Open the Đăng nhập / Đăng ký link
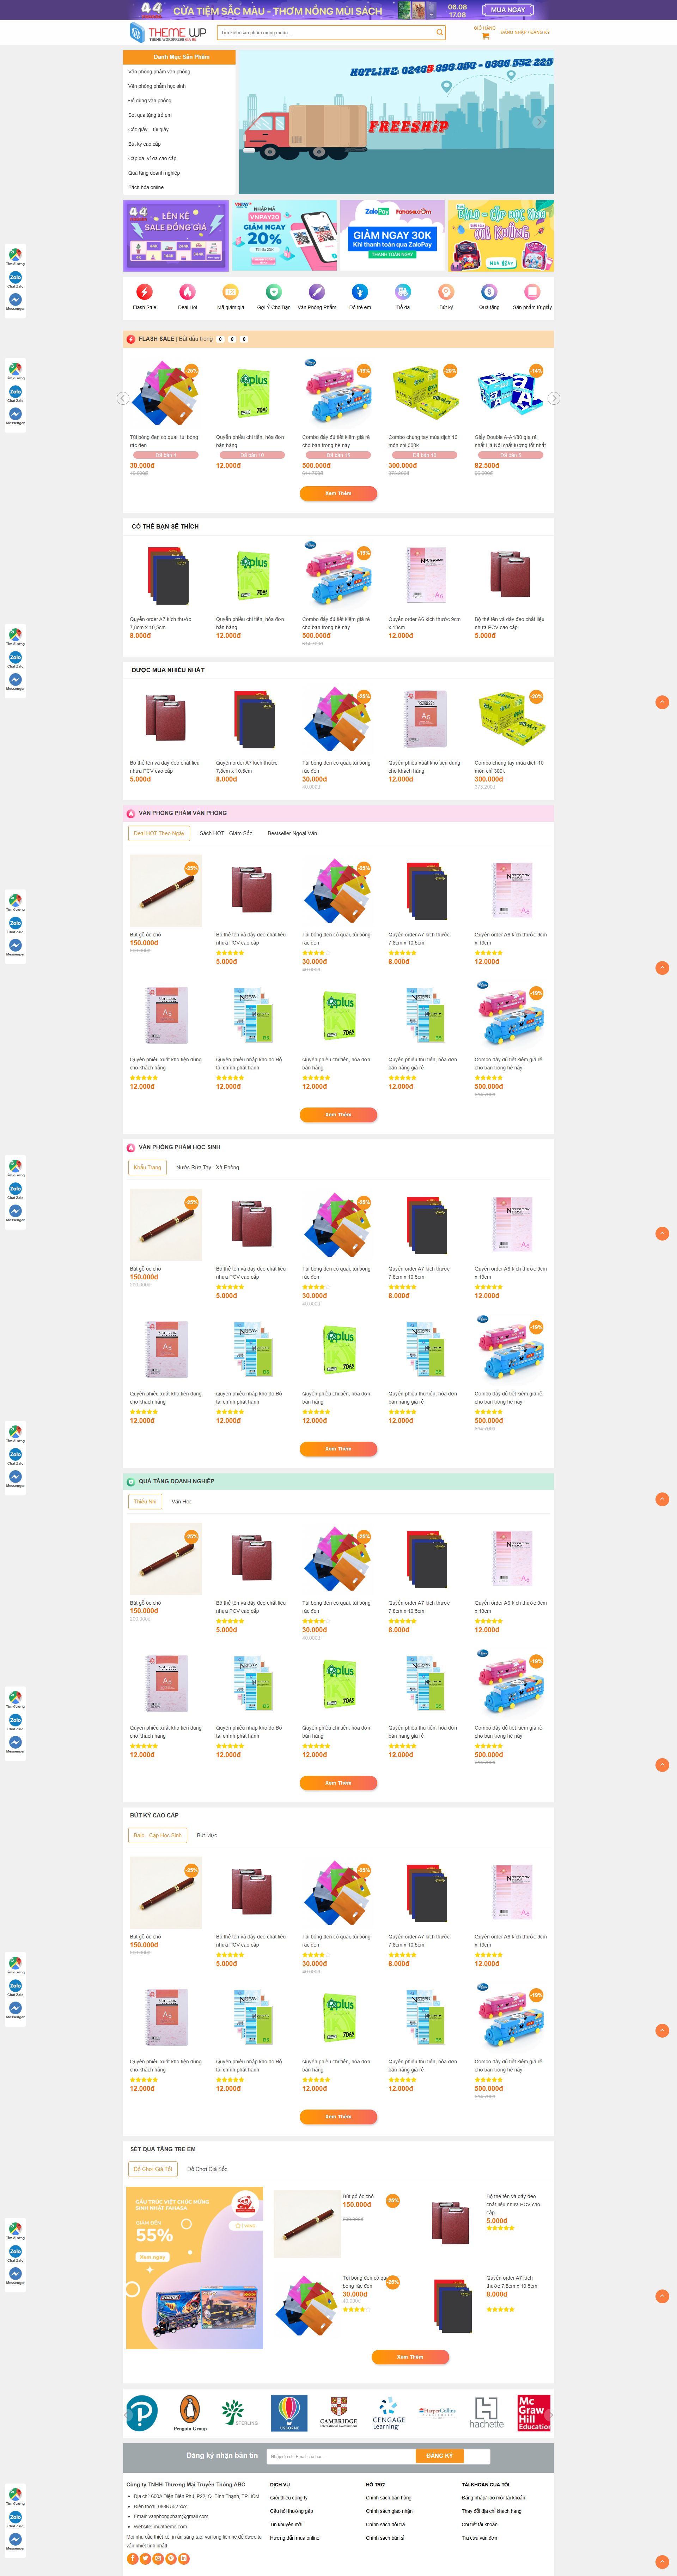677x2576 pixels. click(x=525, y=32)
